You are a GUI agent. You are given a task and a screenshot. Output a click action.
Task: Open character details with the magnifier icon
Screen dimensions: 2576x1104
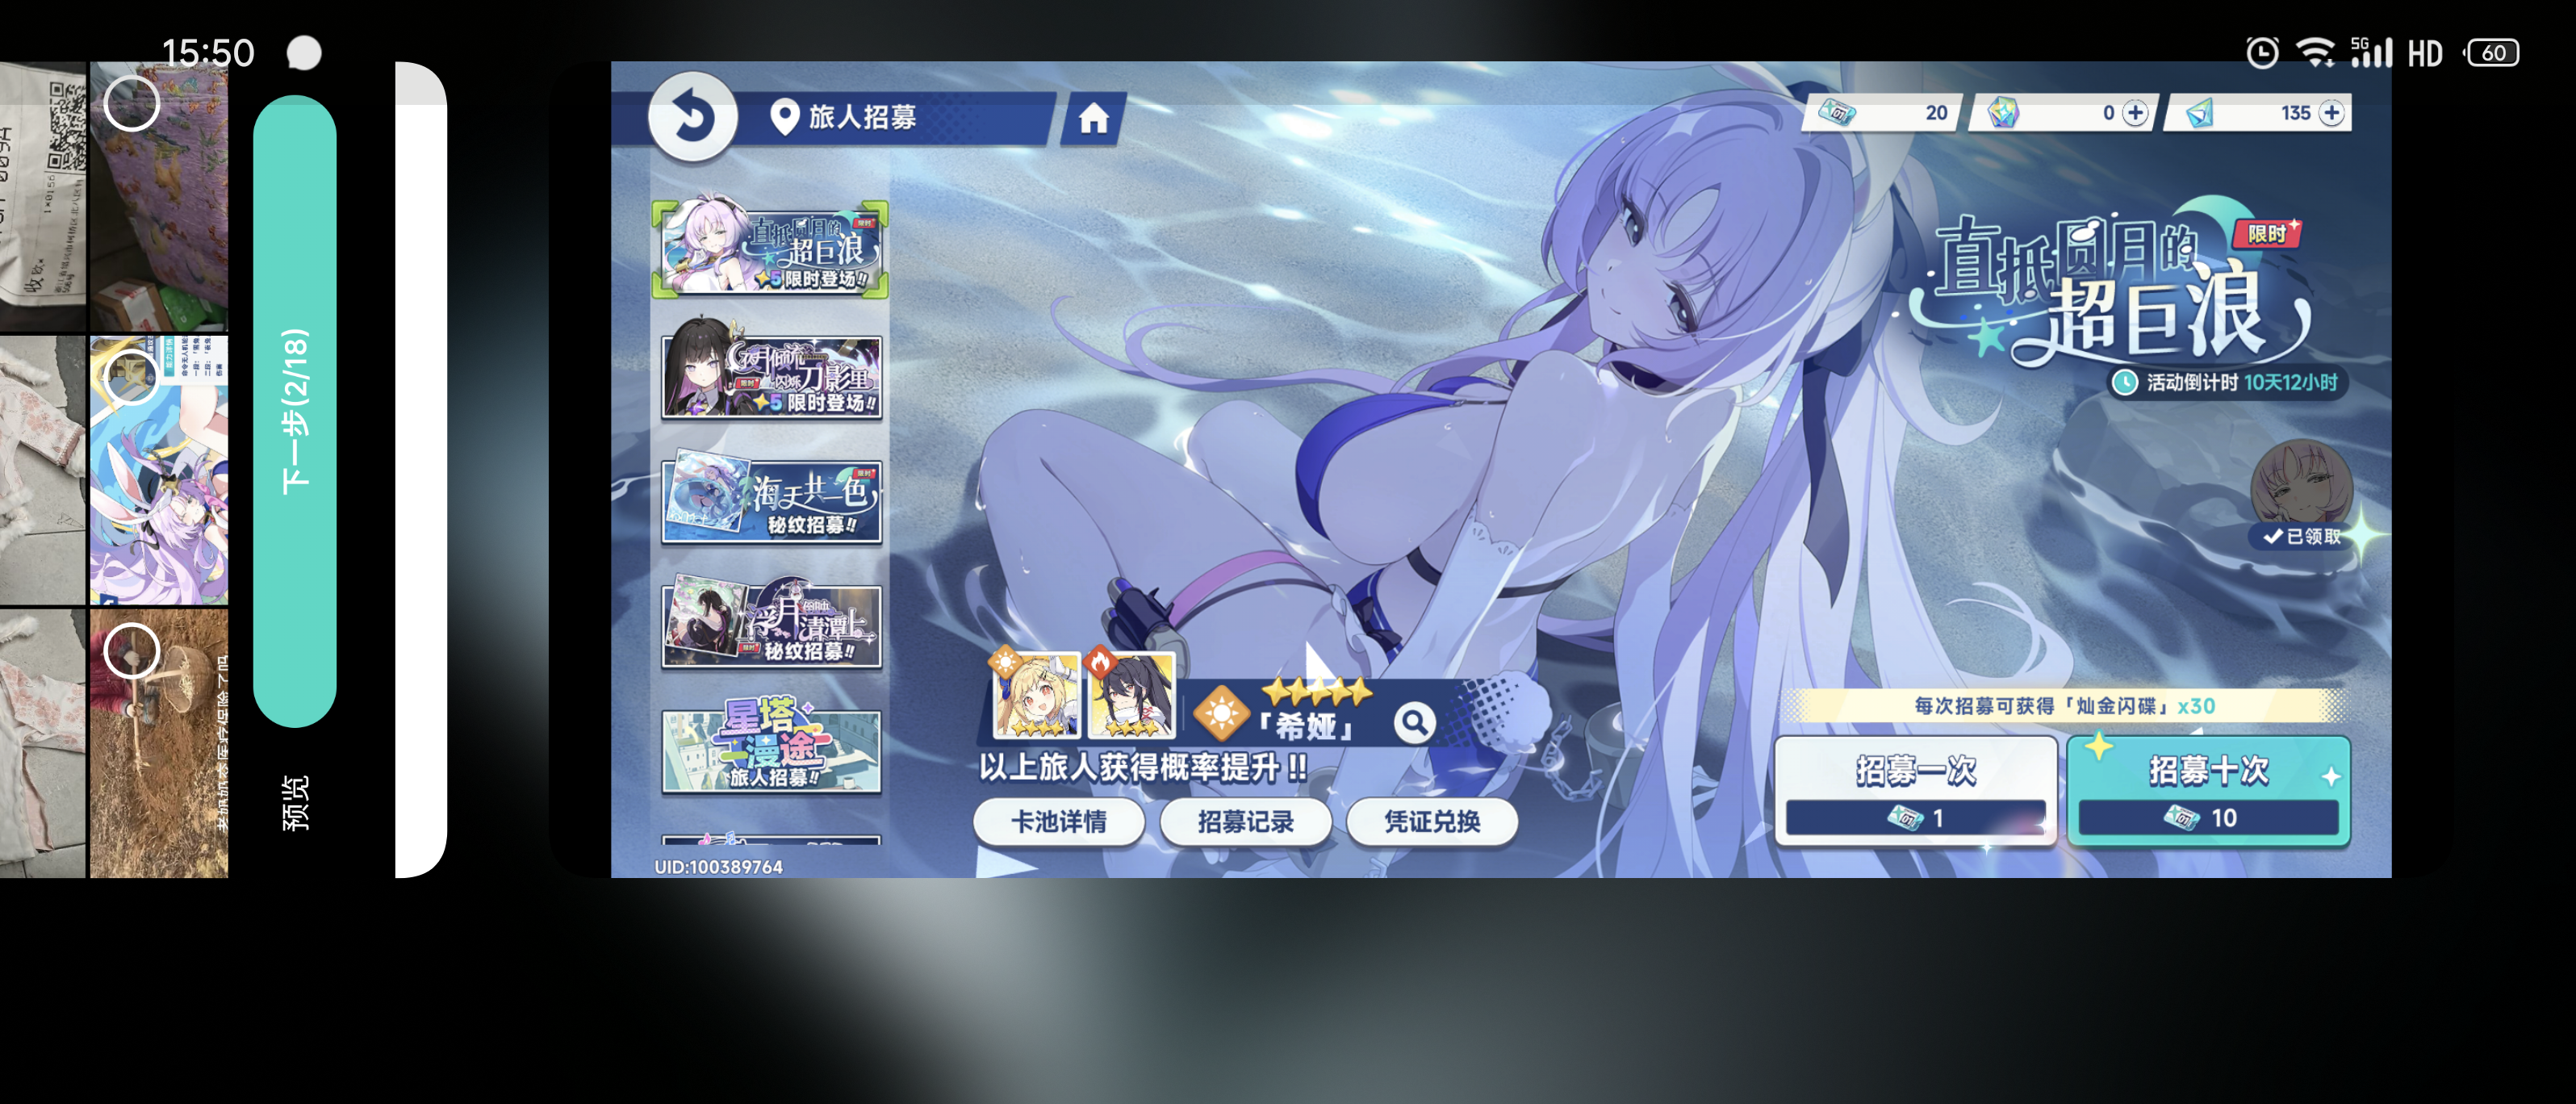point(1414,722)
